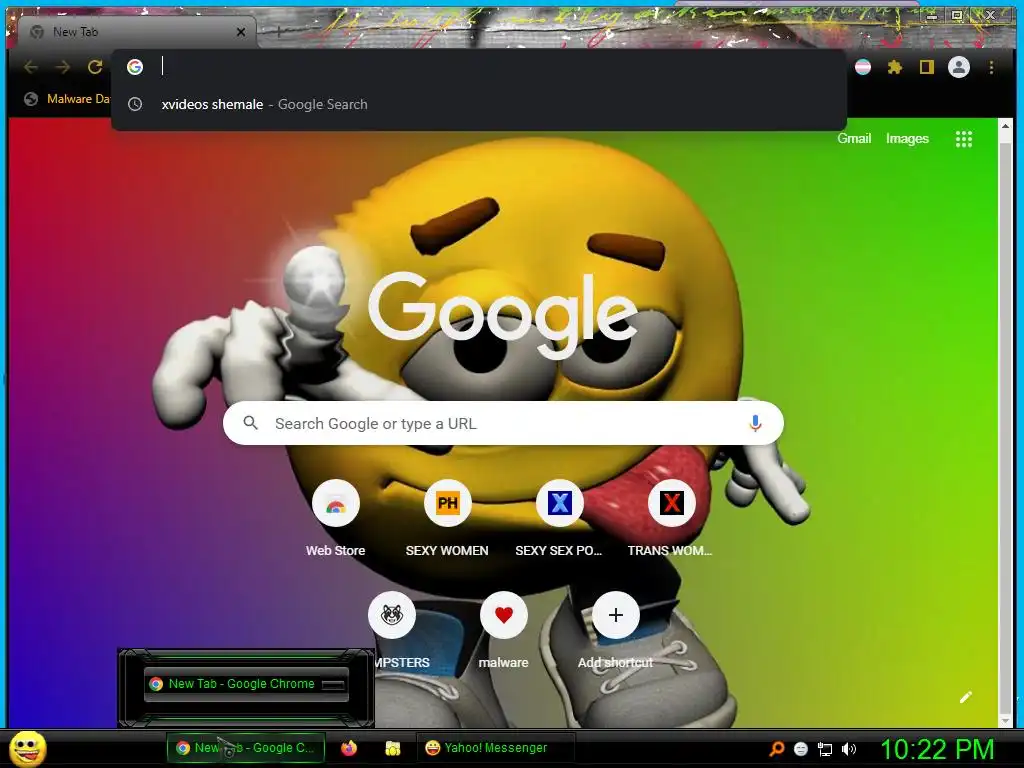Click the browser back arrow
This screenshot has height=768, width=1024.
pyautogui.click(x=31, y=67)
